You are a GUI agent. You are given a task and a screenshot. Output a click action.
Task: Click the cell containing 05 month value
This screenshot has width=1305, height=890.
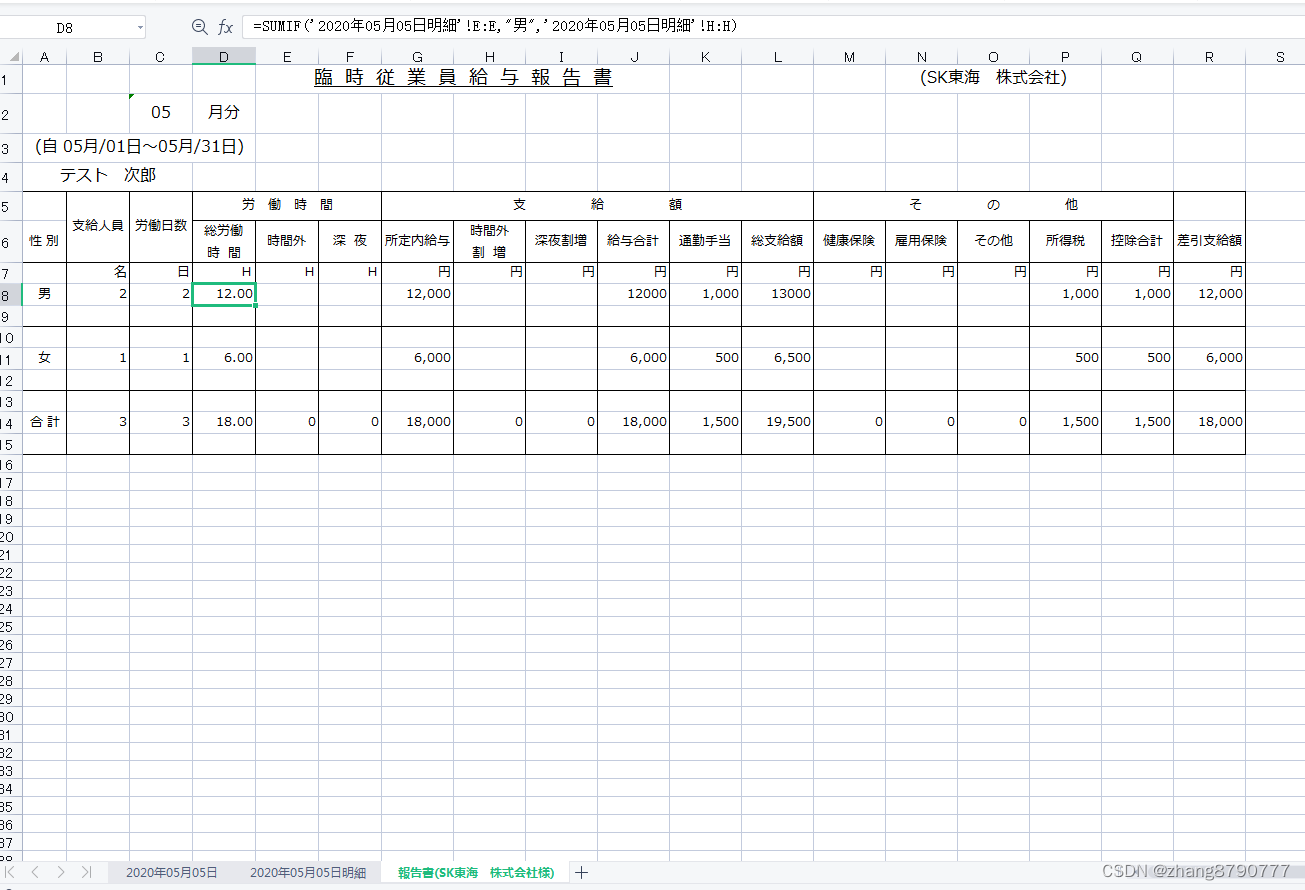tap(161, 112)
